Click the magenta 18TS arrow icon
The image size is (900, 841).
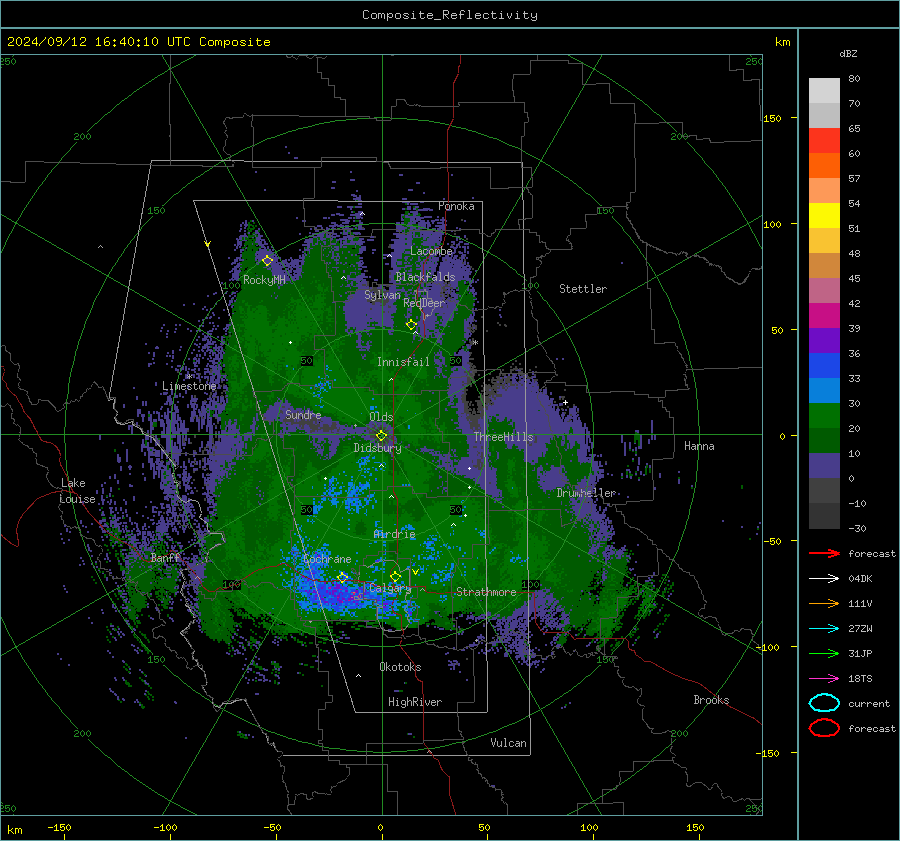[824, 679]
